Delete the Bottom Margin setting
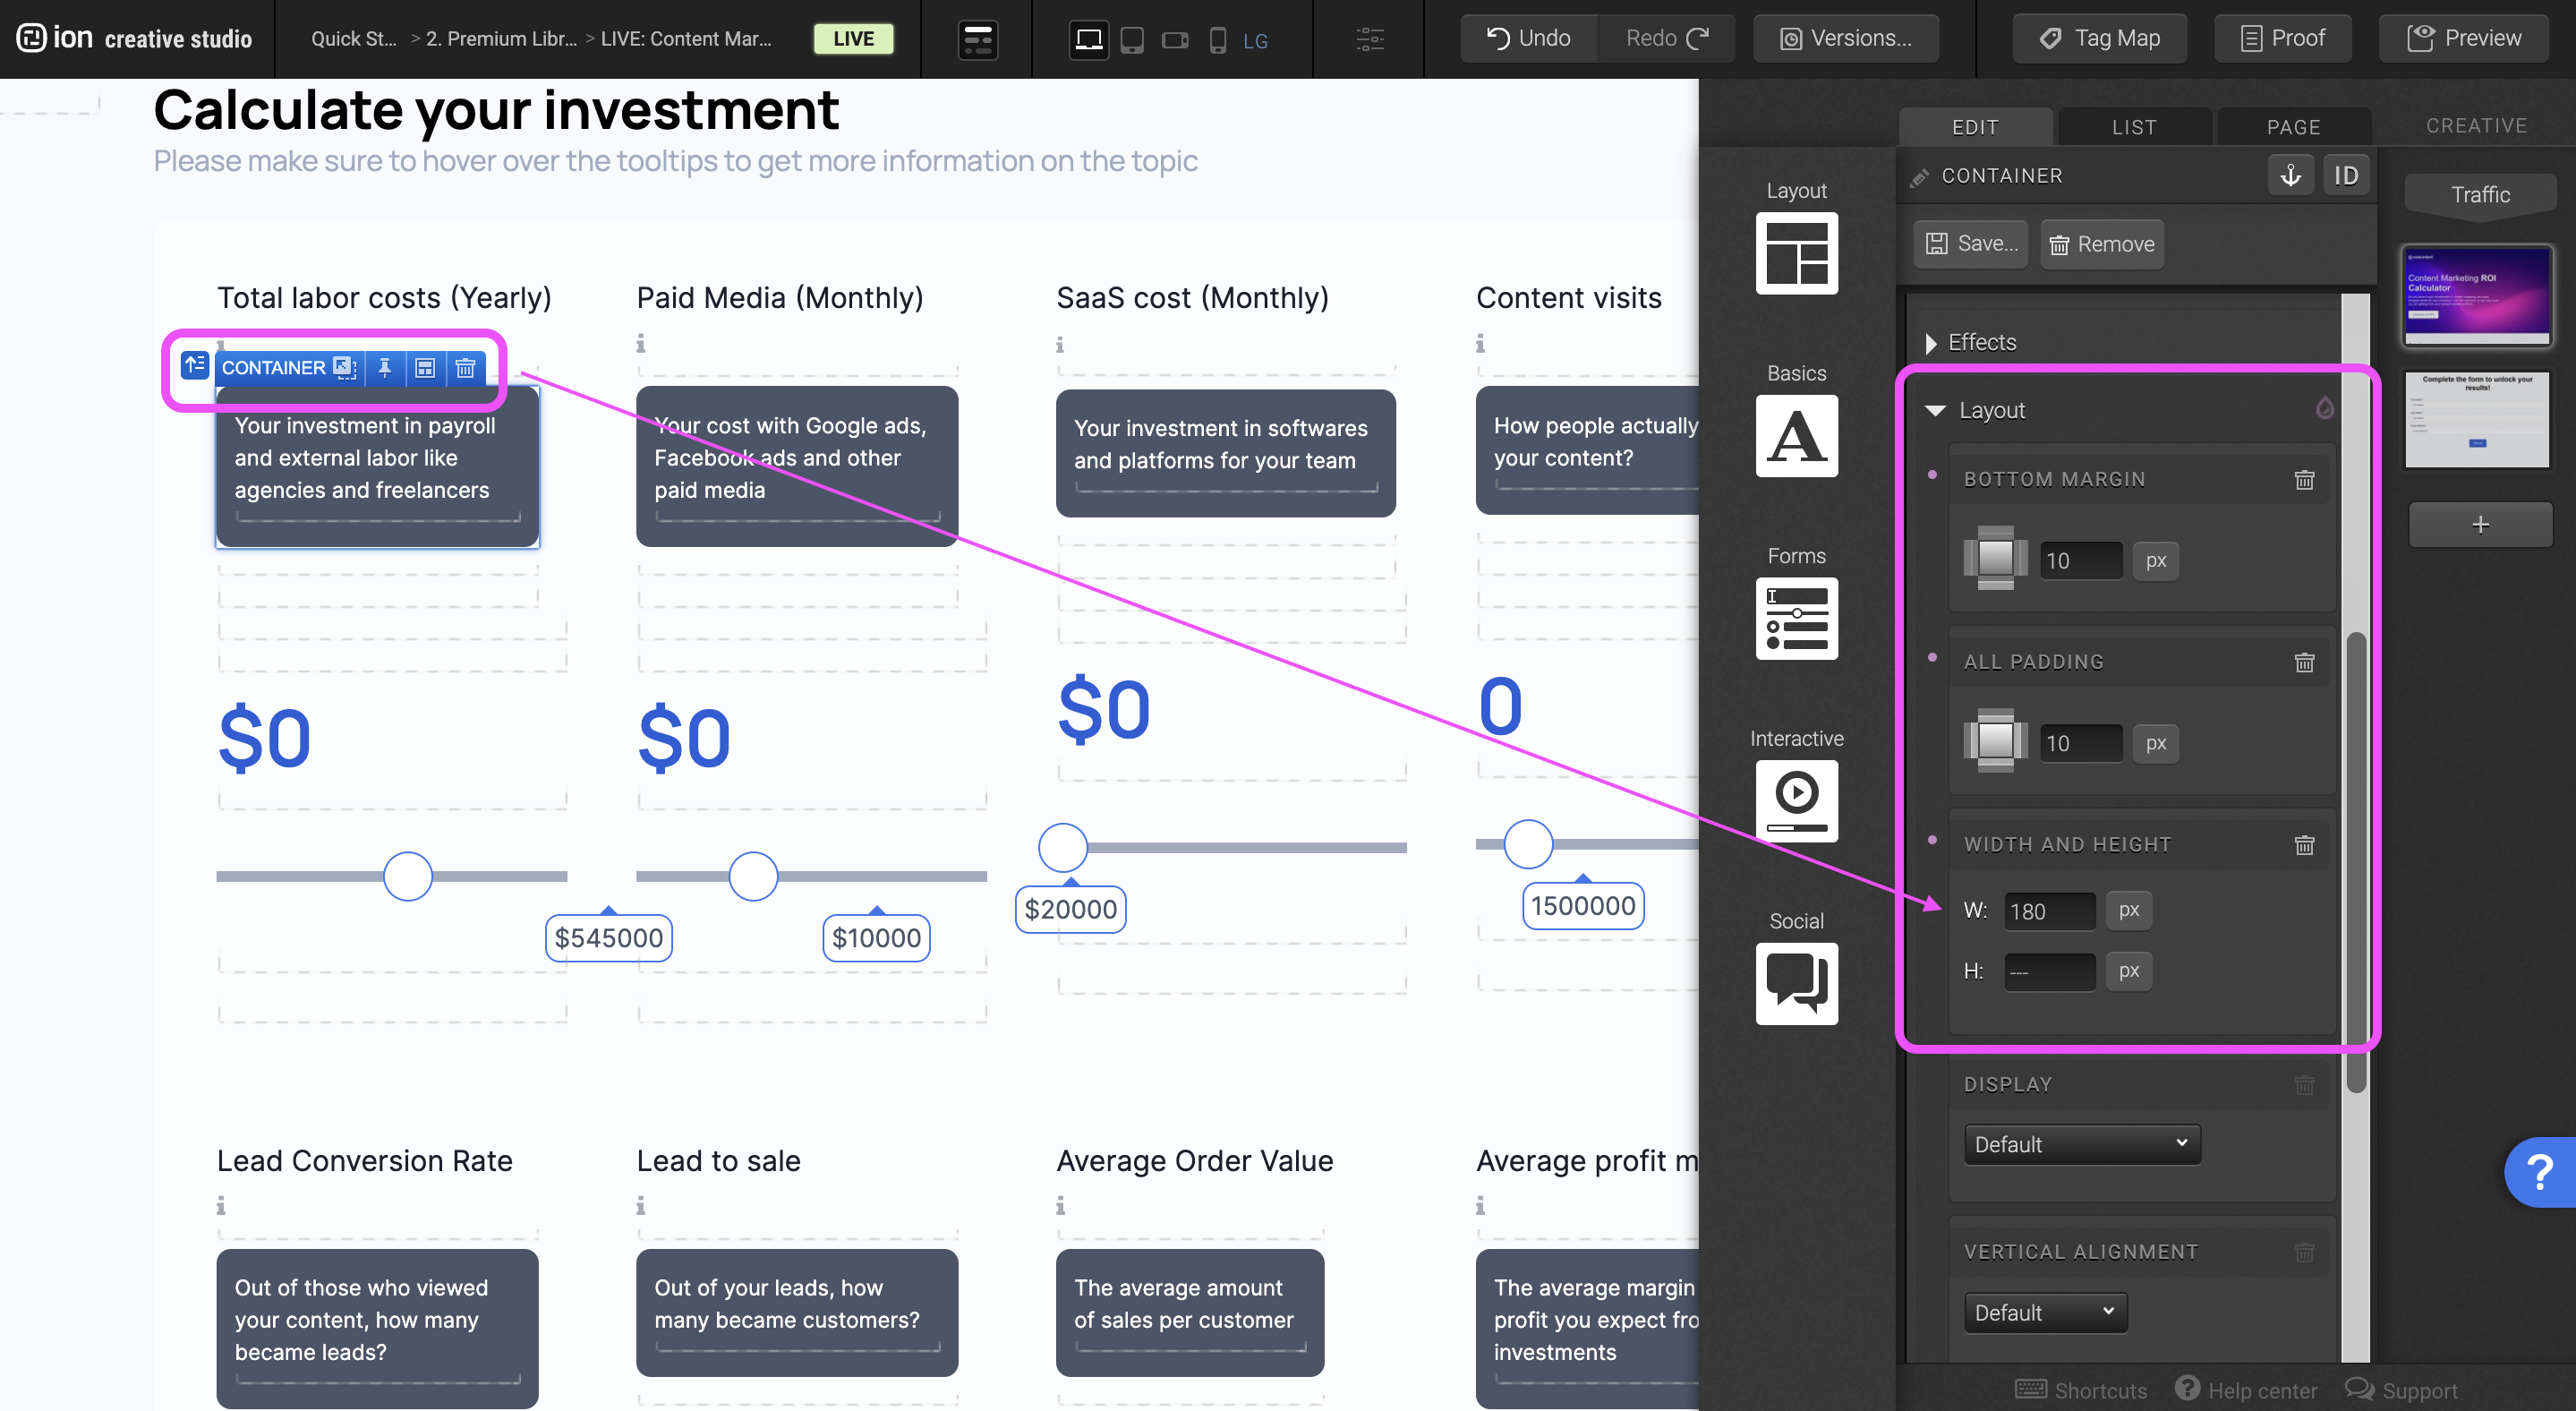 click(2304, 480)
